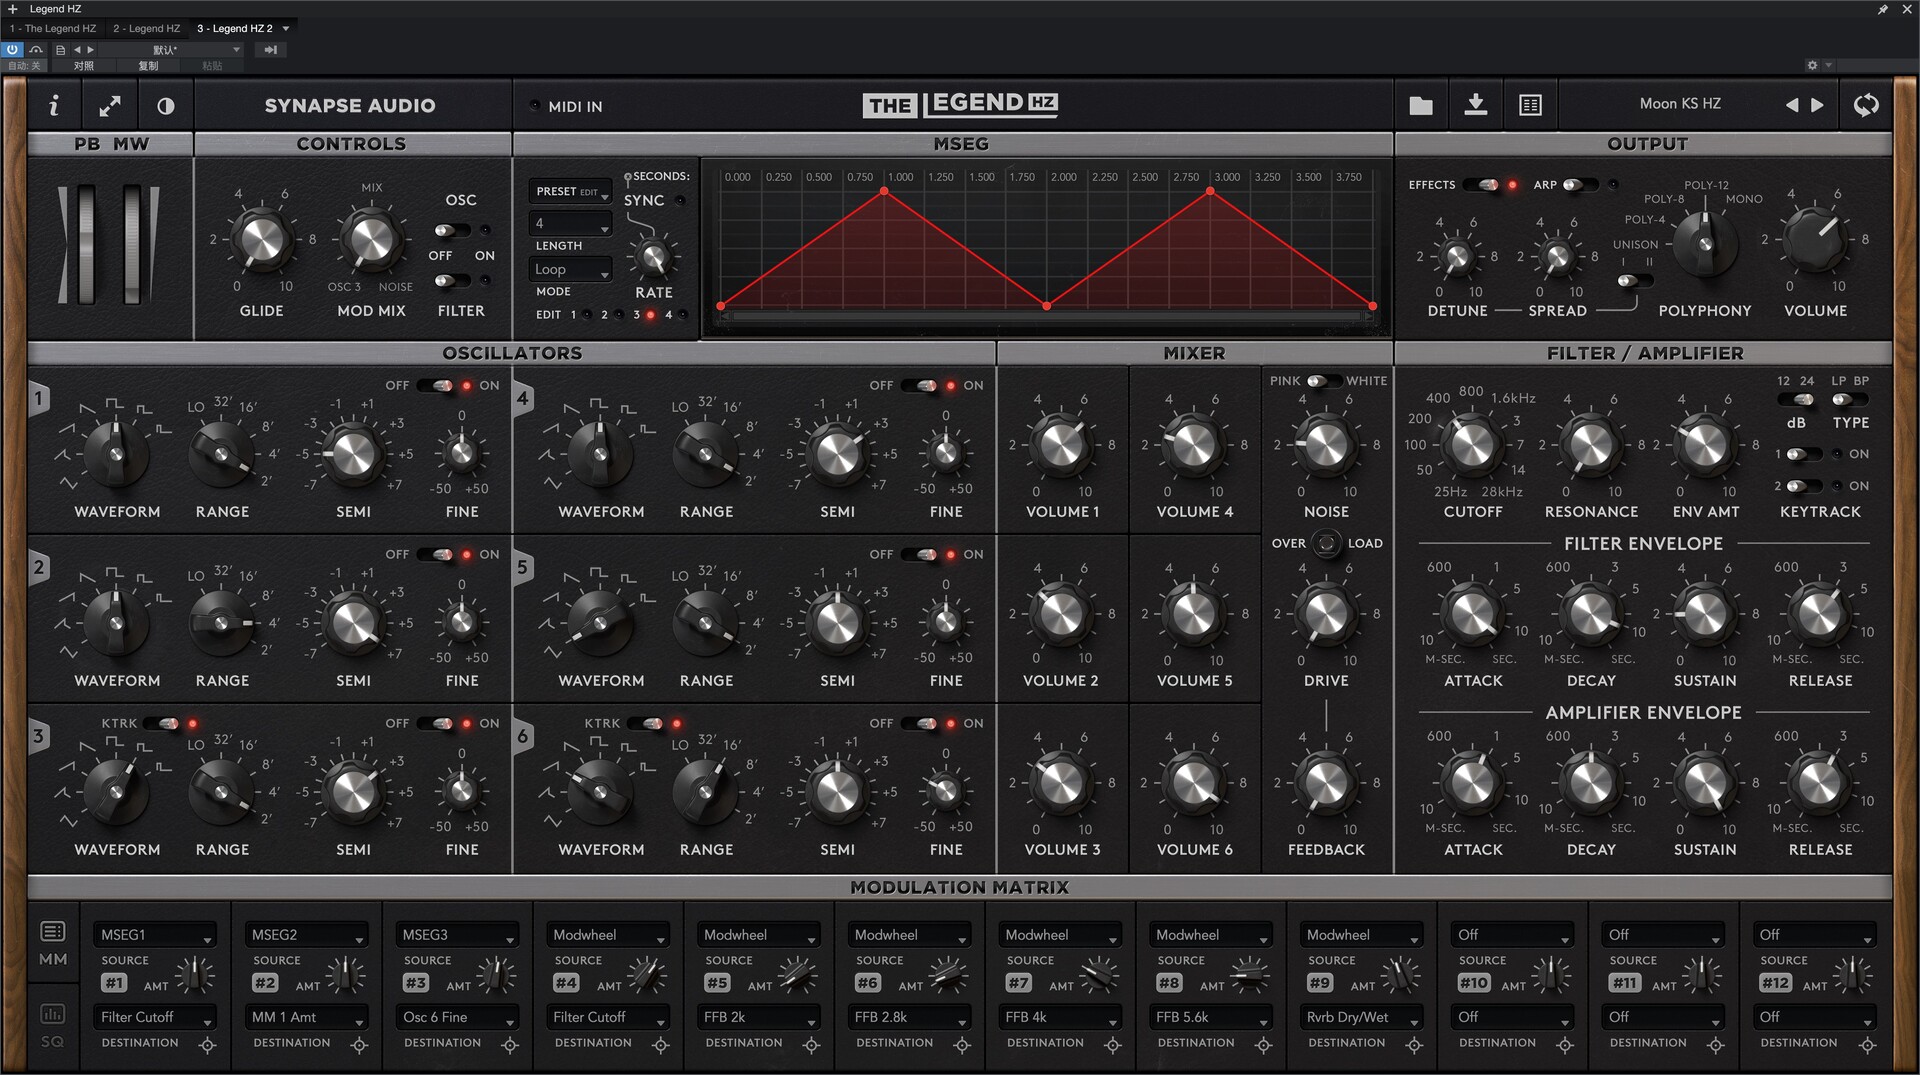Toggle filter 12/24 dB switch
The height and width of the screenshot is (1075, 1920).
[1797, 400]
